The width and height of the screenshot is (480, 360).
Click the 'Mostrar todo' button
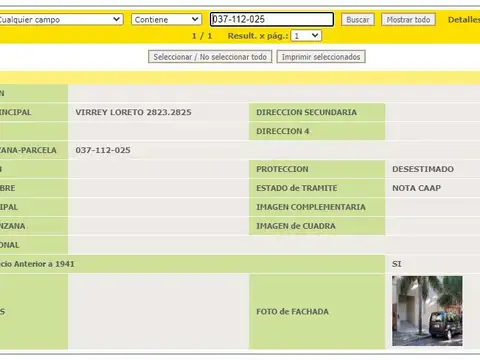pos(408,20)
